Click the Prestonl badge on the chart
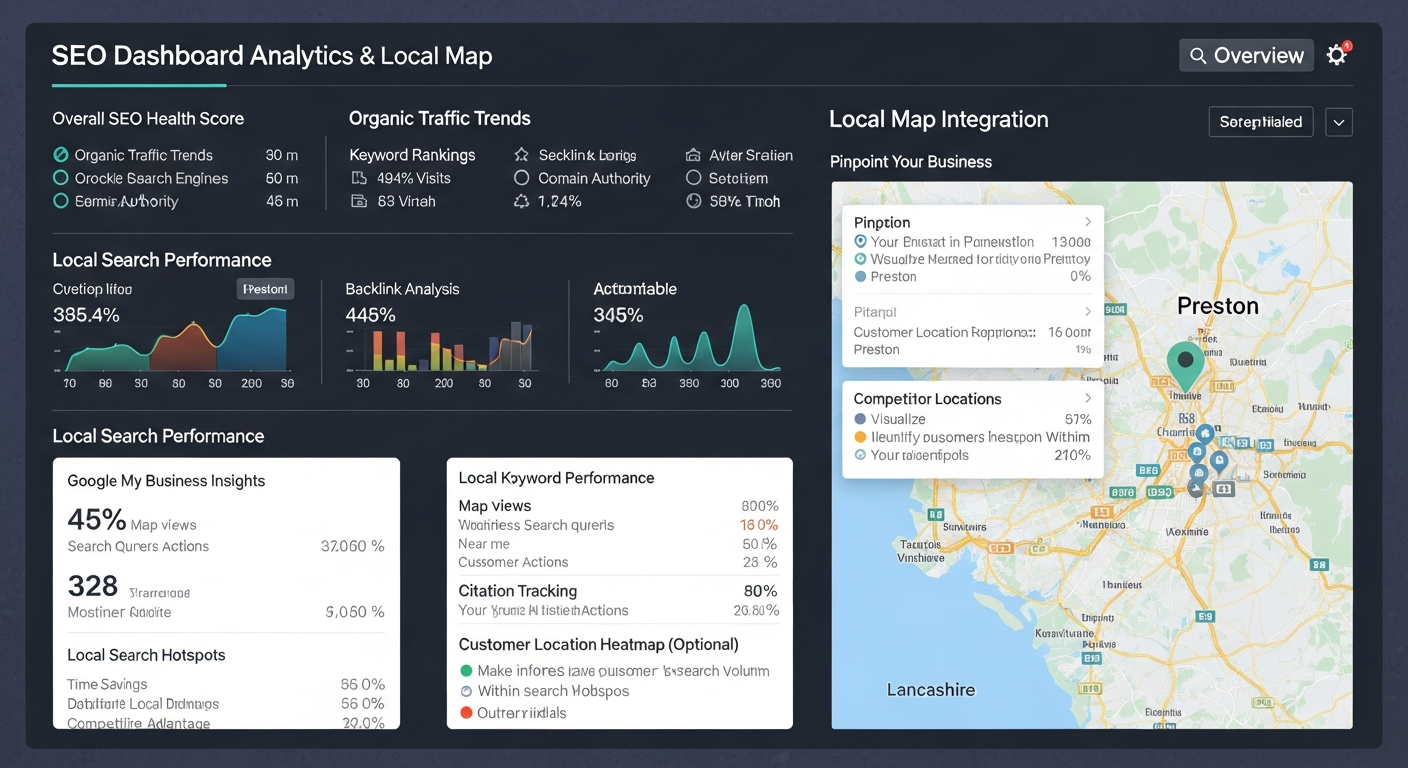The image size is (1408, 768). tap(266, 289)
